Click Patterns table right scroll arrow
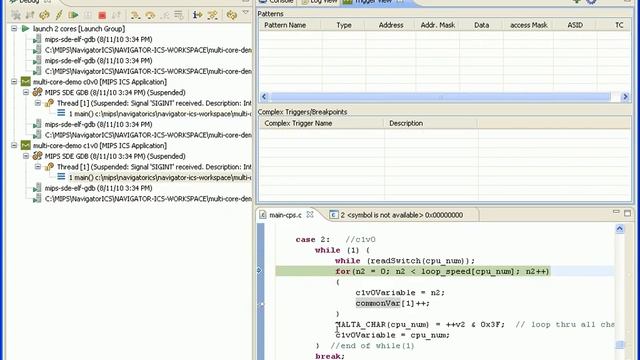Image resolution: width=640 pixels, height=360 pixels. coord(625,97)
